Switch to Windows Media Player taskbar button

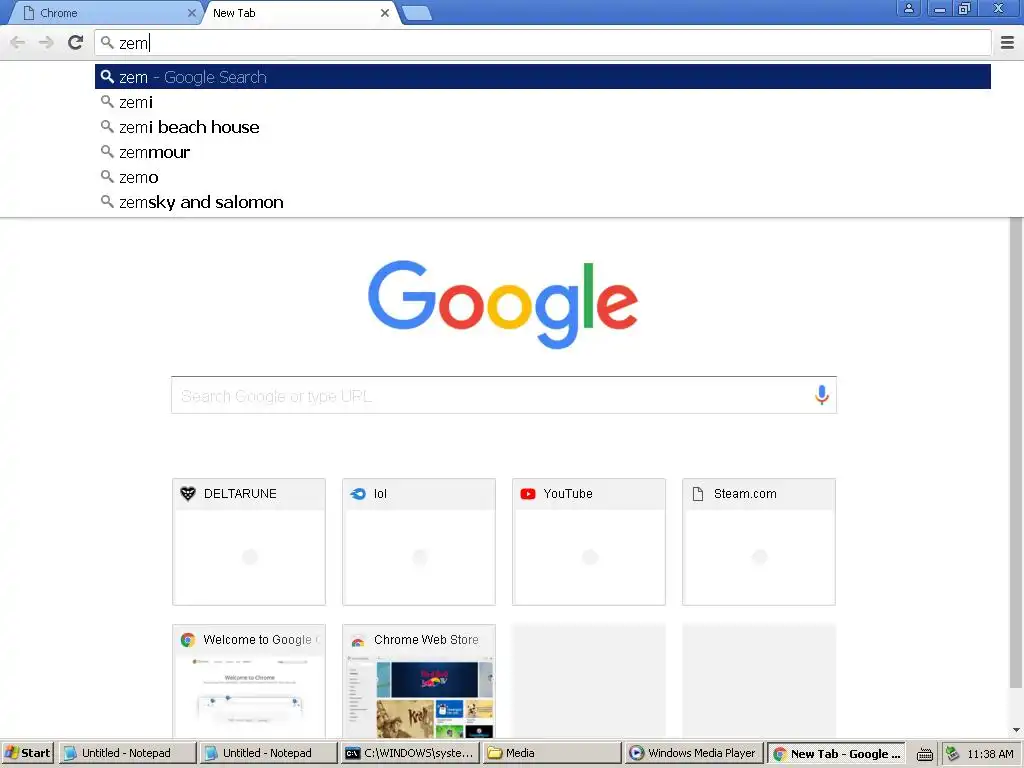(693, 753)
